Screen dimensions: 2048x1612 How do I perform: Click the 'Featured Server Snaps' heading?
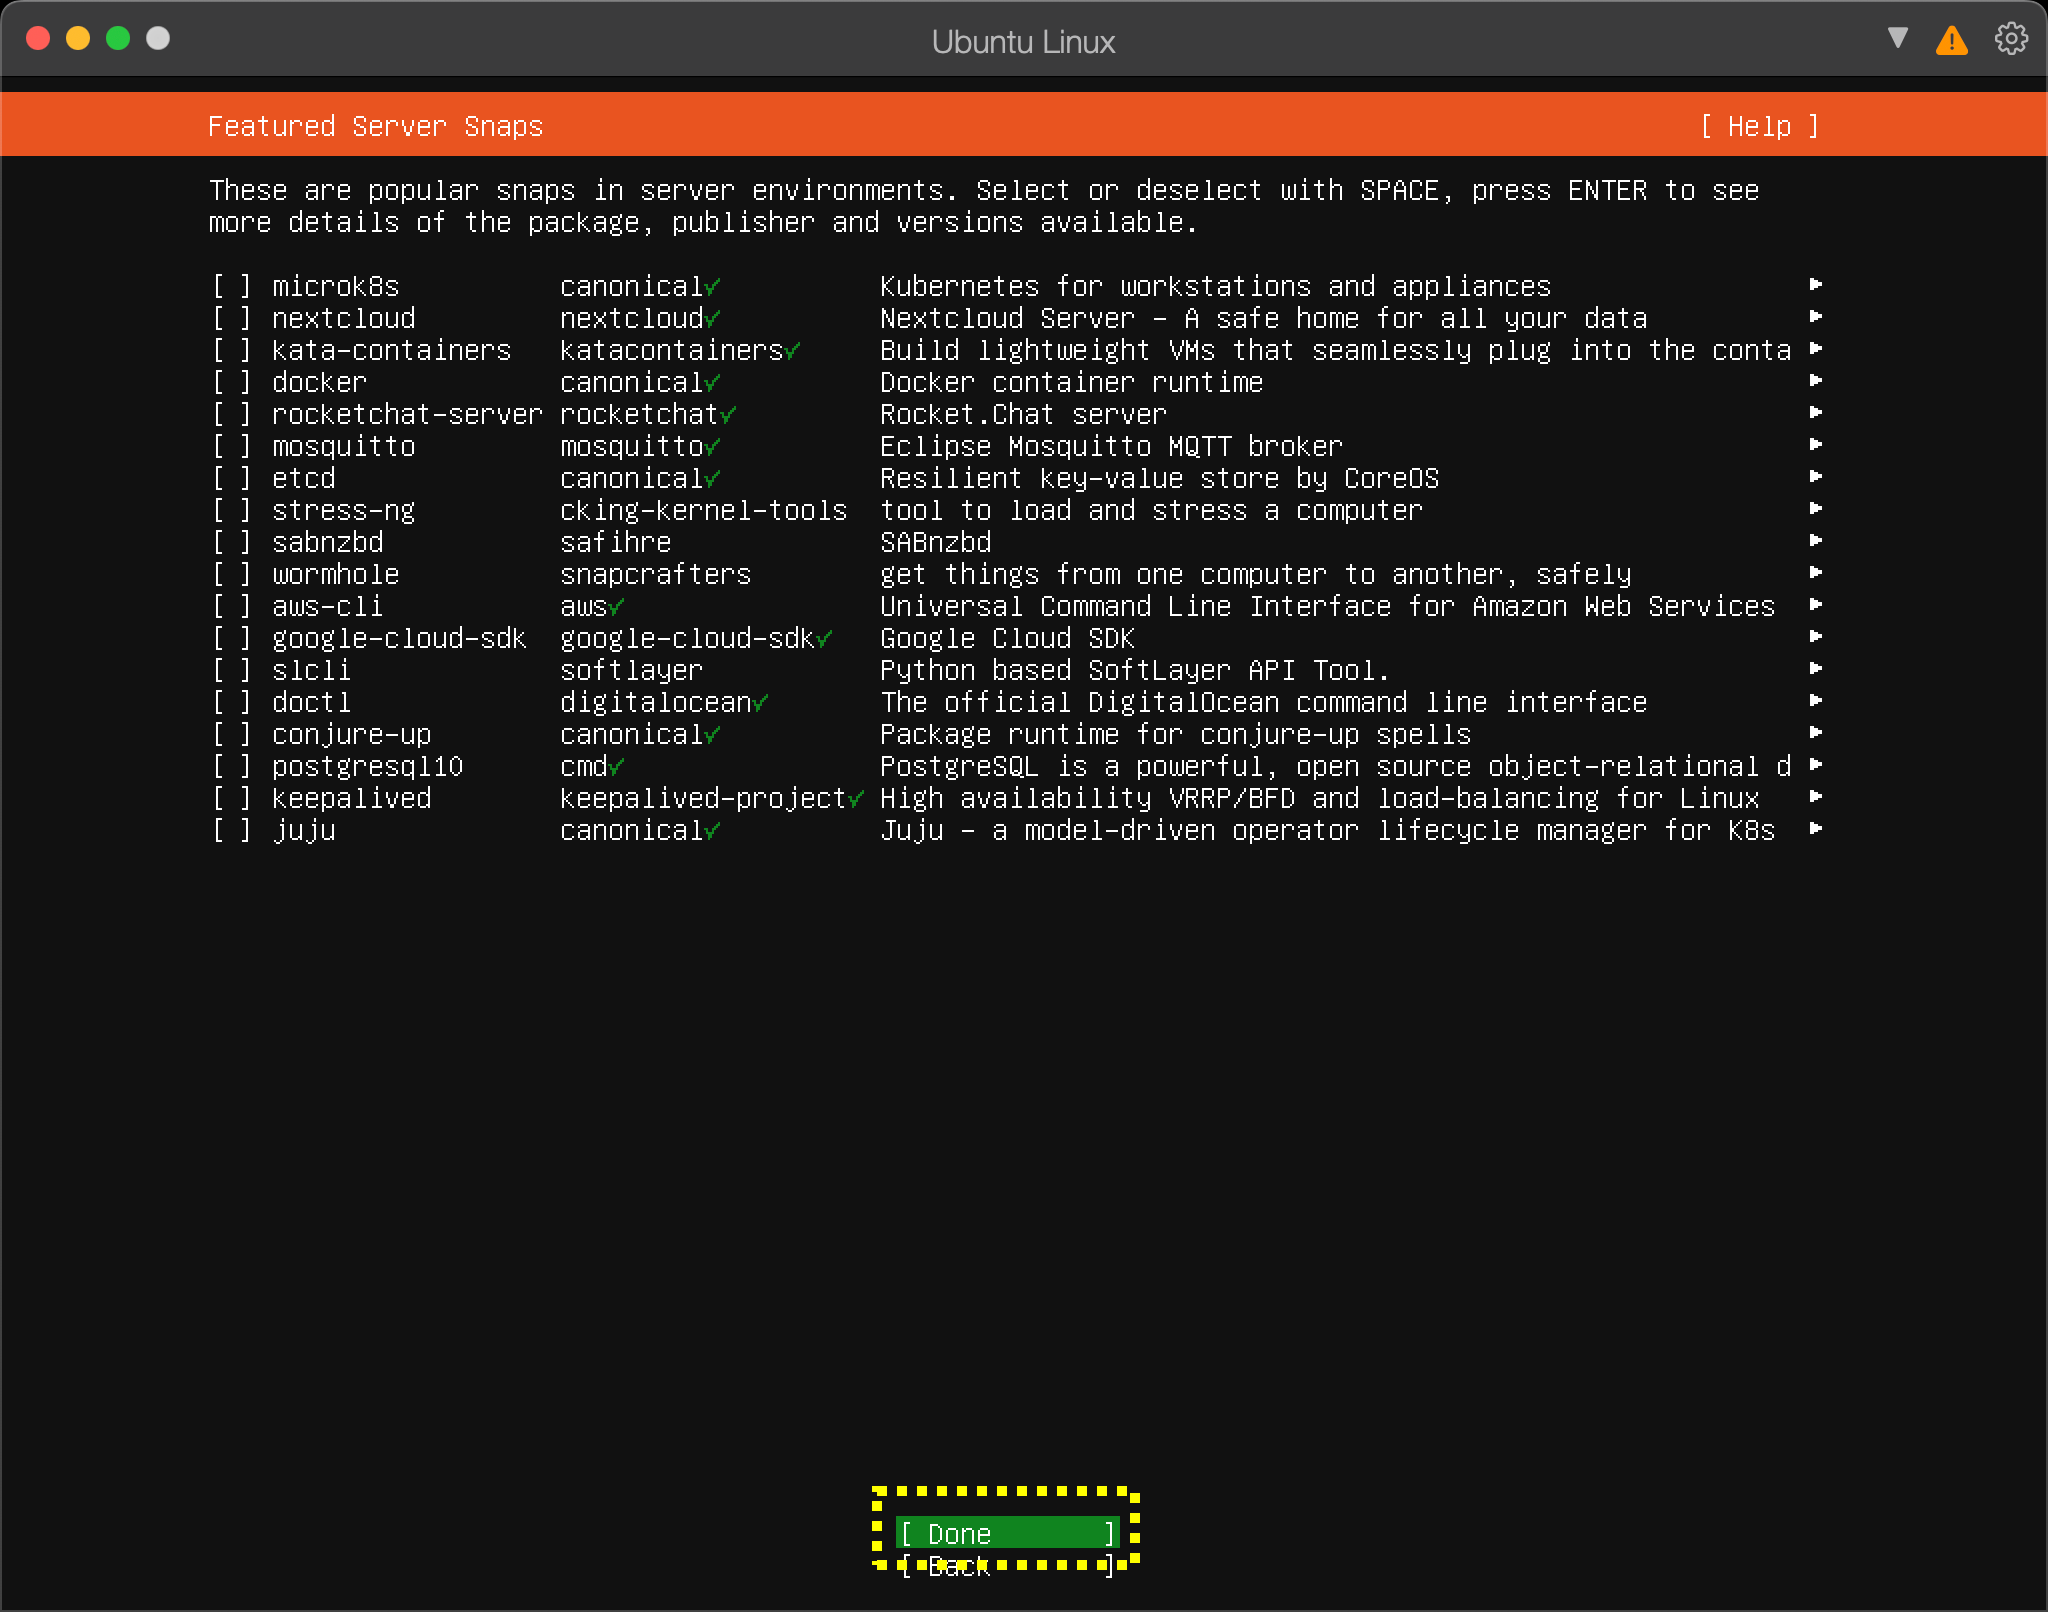click(375, 127)
